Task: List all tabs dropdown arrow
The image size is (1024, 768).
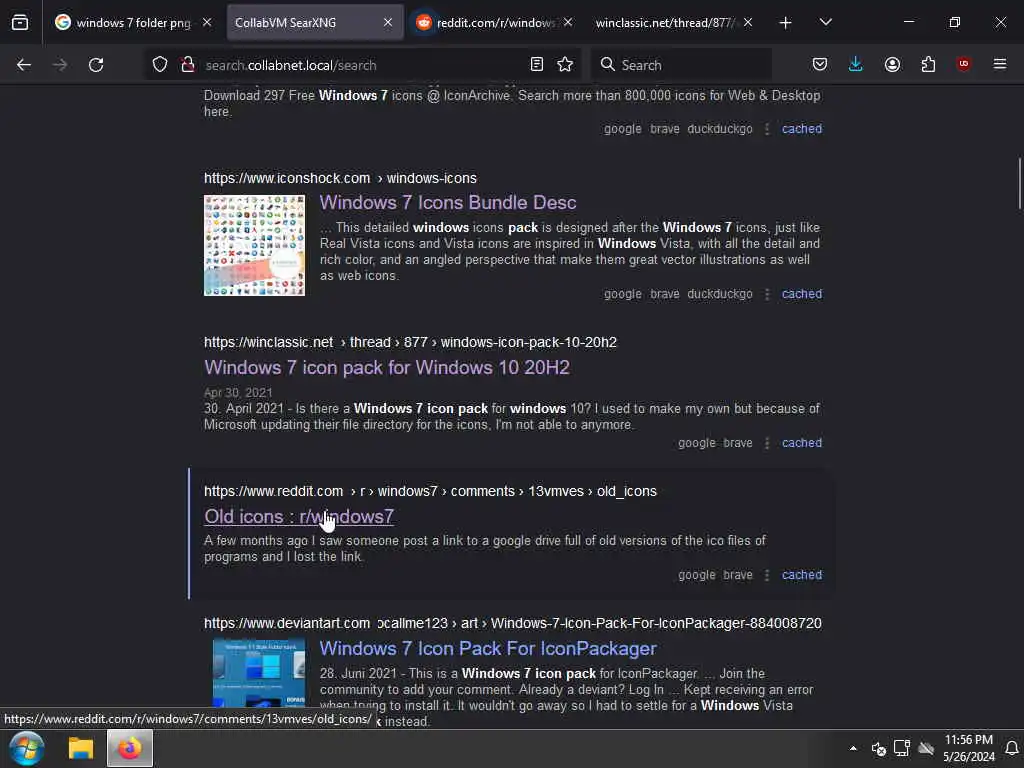Action: 825,23
